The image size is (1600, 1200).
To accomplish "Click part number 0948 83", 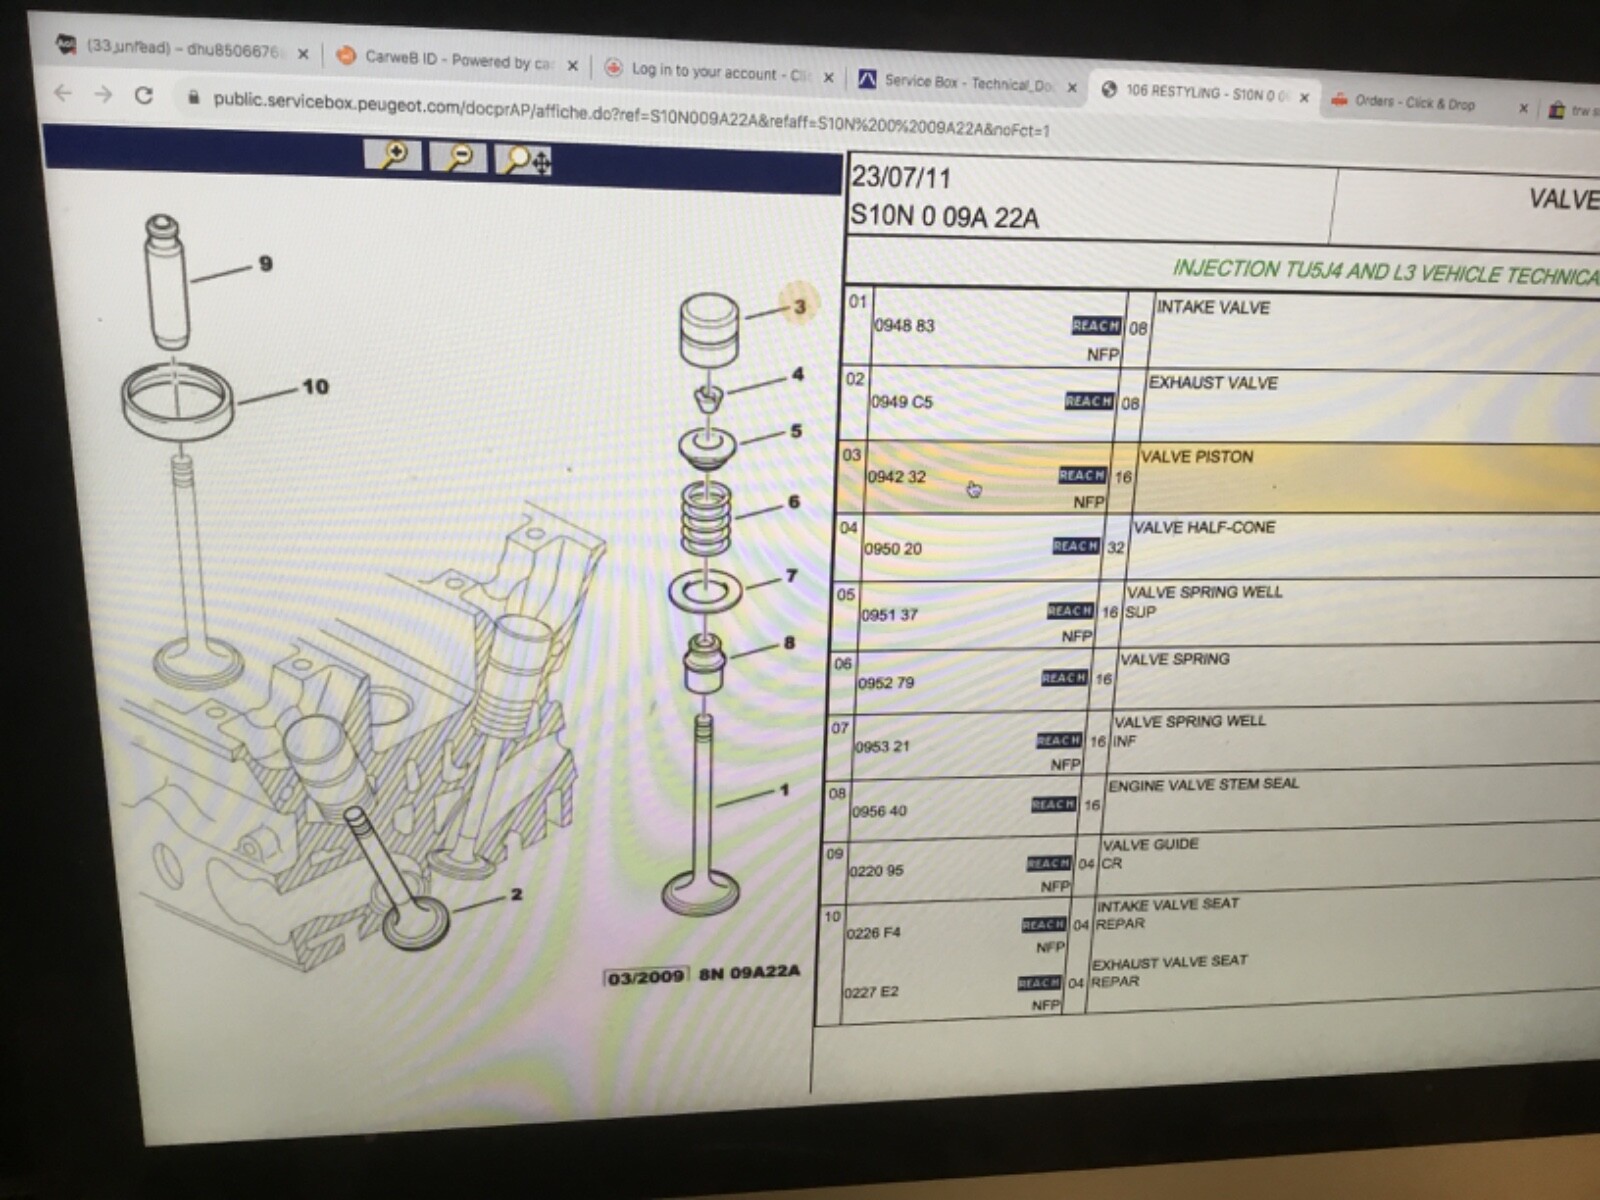I will coord(904,326).
